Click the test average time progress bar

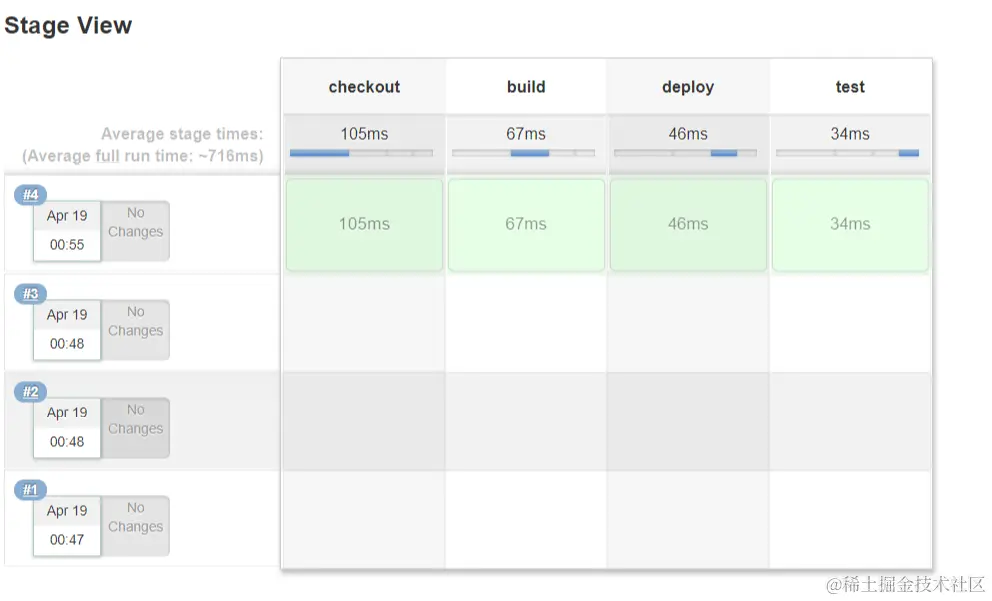[x=848, y=153]
